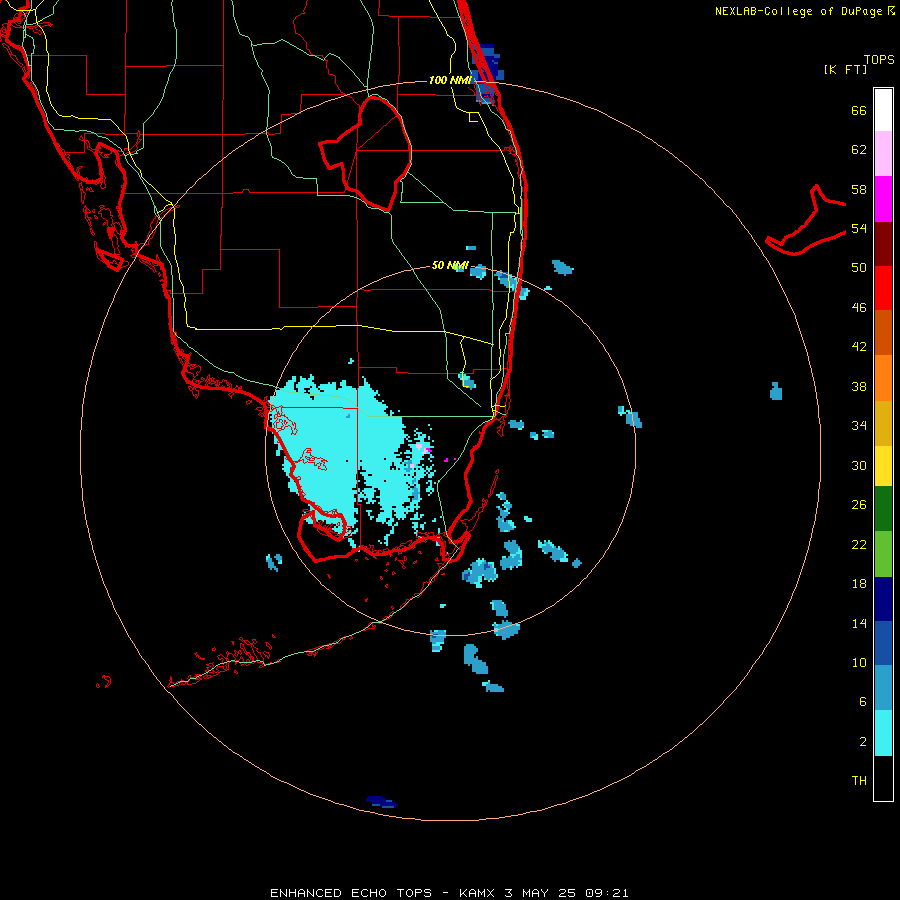Pick the dark green swatch between 30 and 26

(883, 509)
